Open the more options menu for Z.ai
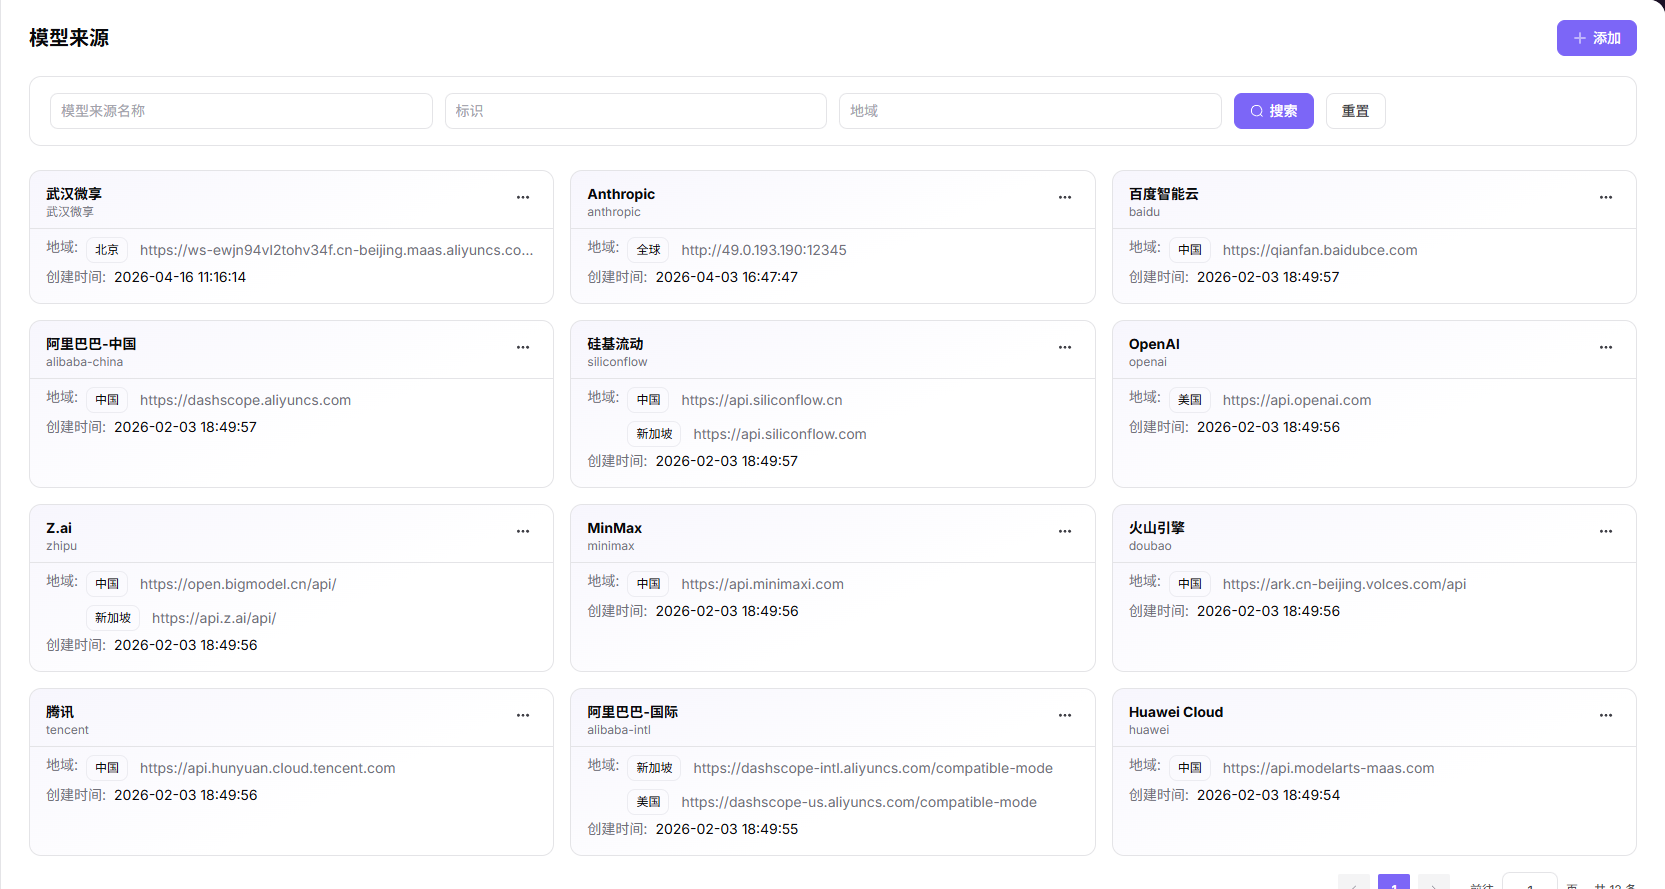Viewport: 1665px width, 889px height. [x=523, y=531]
